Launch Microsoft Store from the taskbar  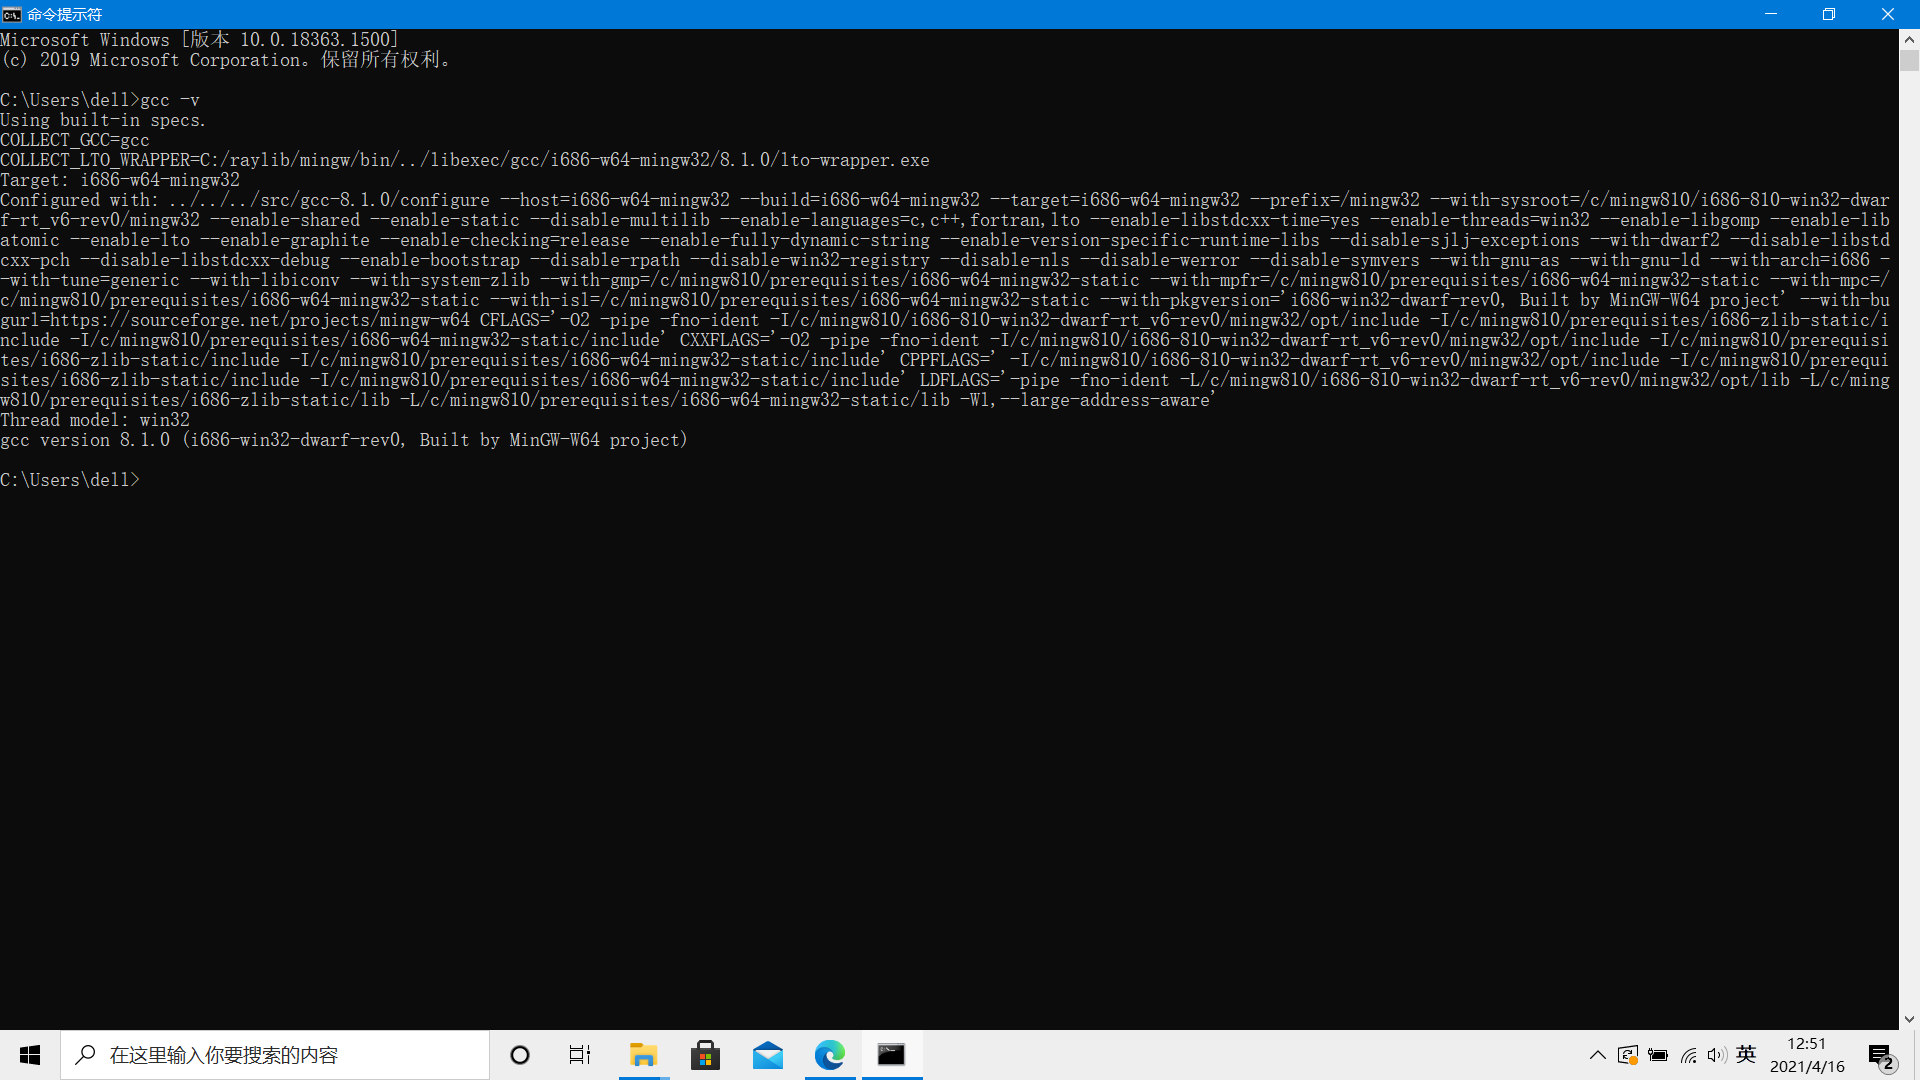tap(705, 1055)
